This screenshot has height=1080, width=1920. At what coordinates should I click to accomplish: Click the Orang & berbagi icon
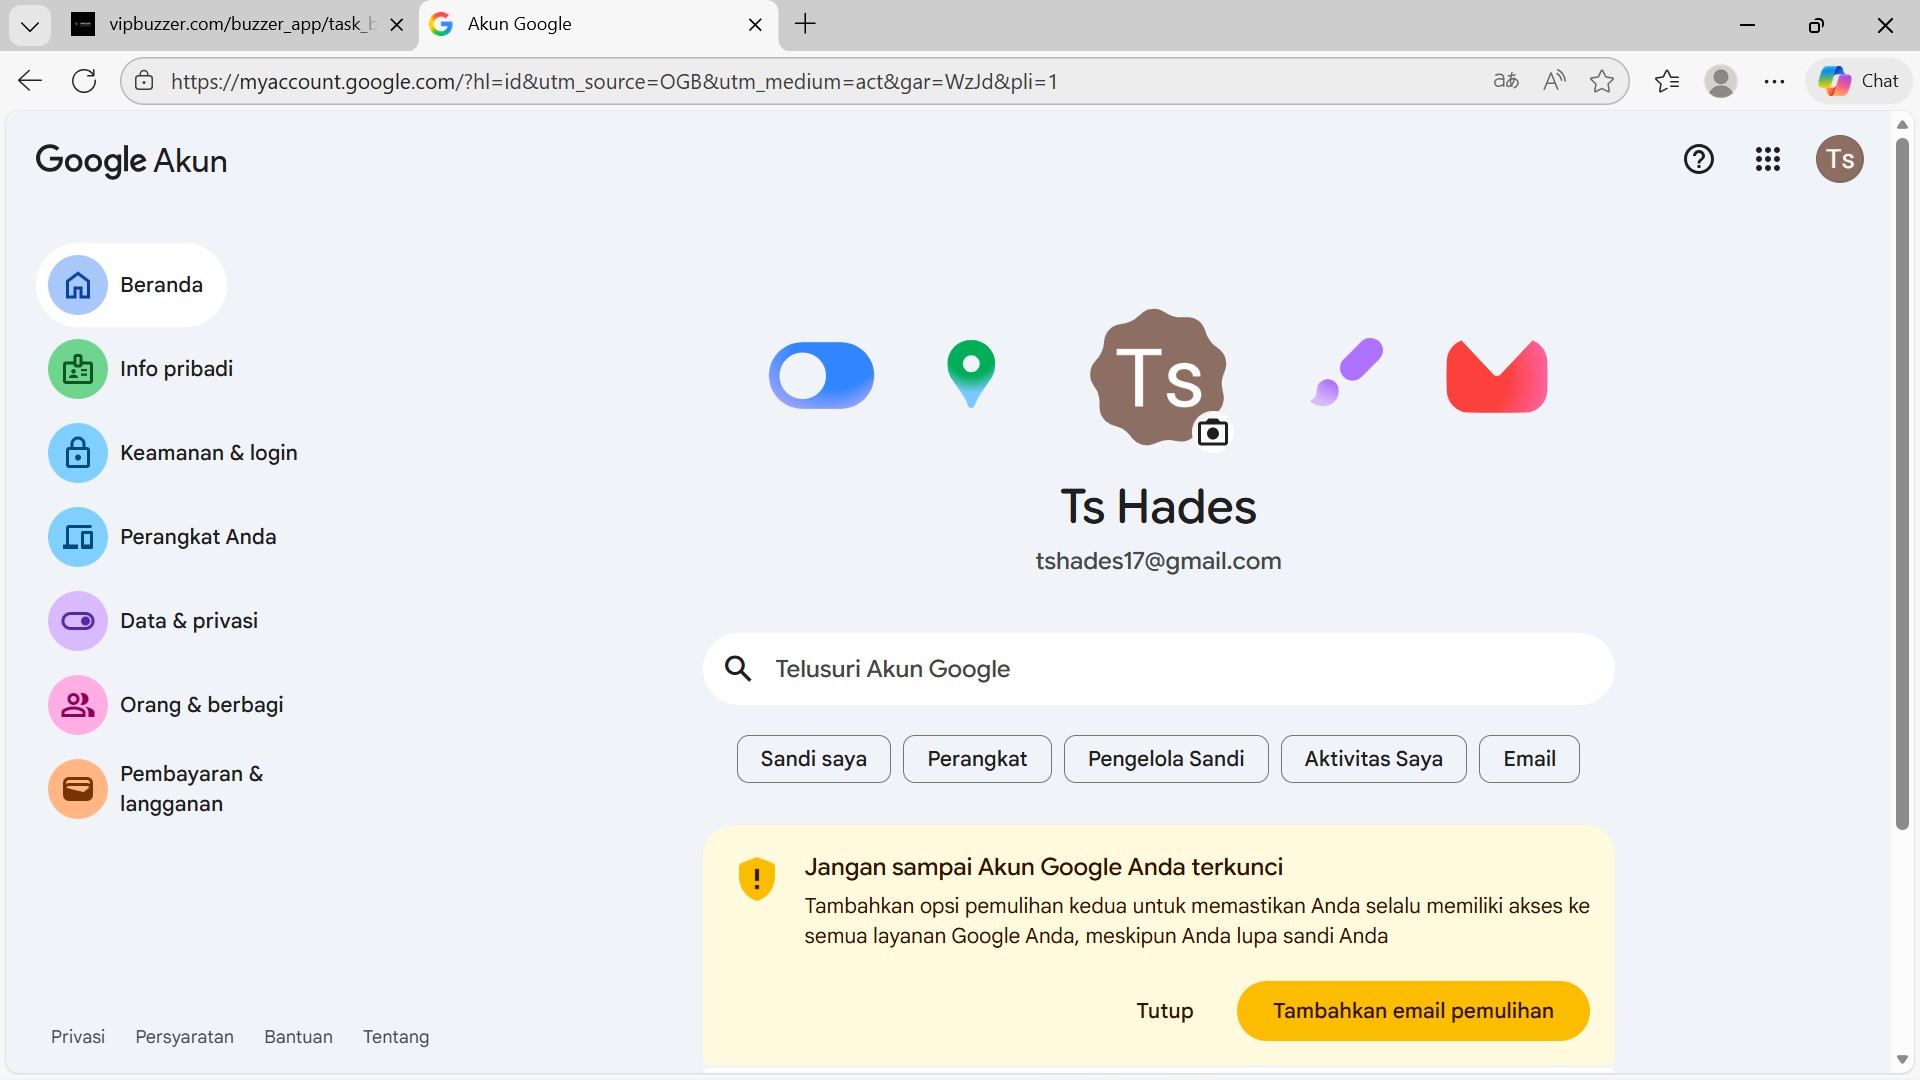pos(78,705)
